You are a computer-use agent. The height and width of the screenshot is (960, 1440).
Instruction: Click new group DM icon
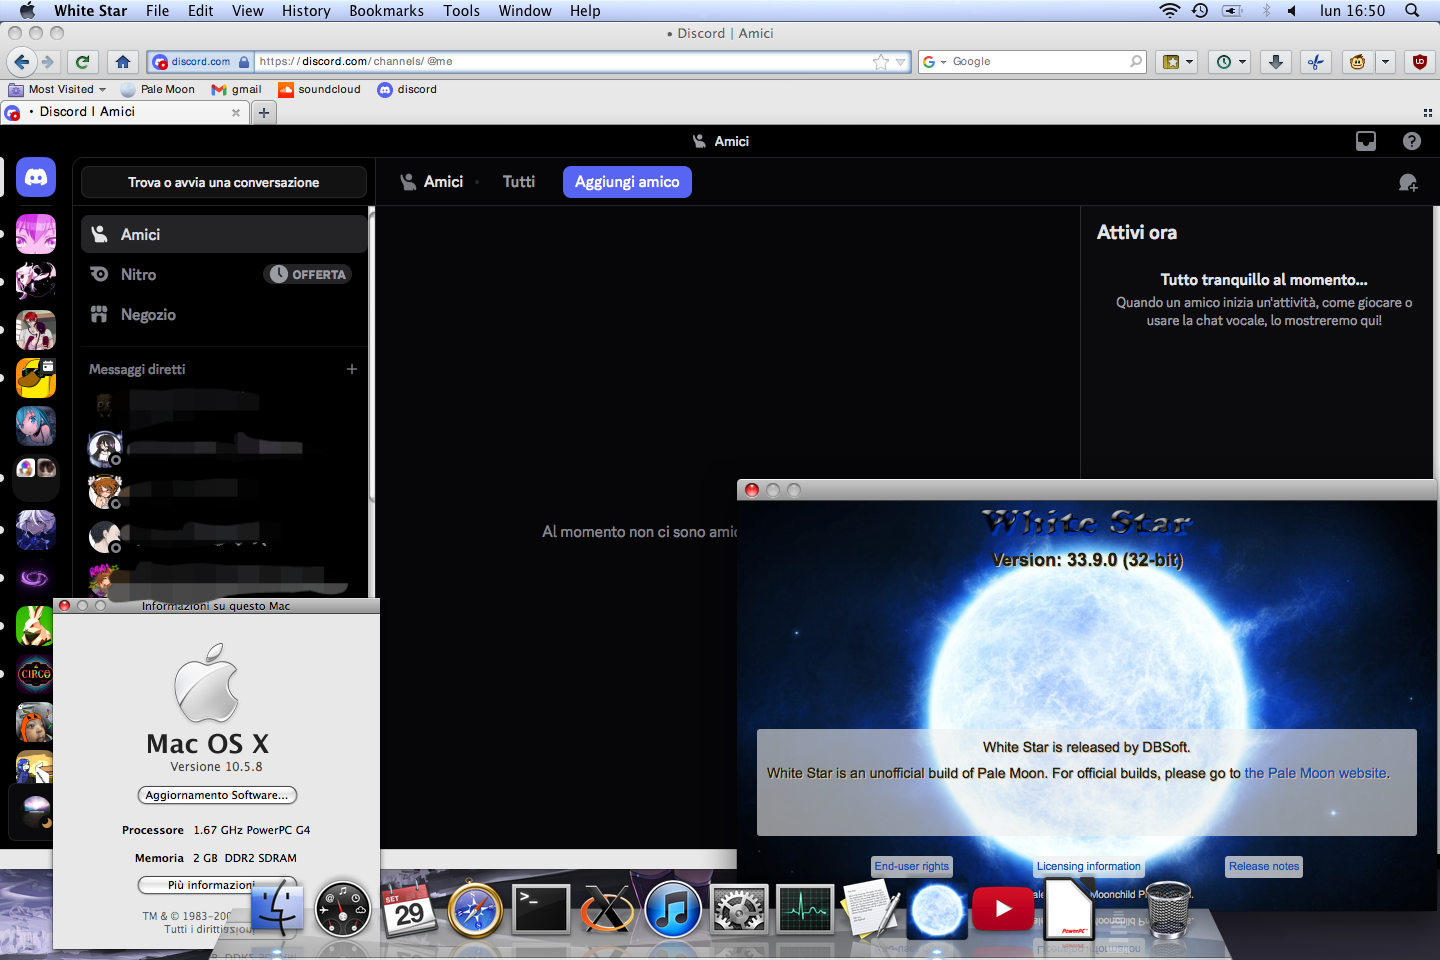click(1408, 182)
